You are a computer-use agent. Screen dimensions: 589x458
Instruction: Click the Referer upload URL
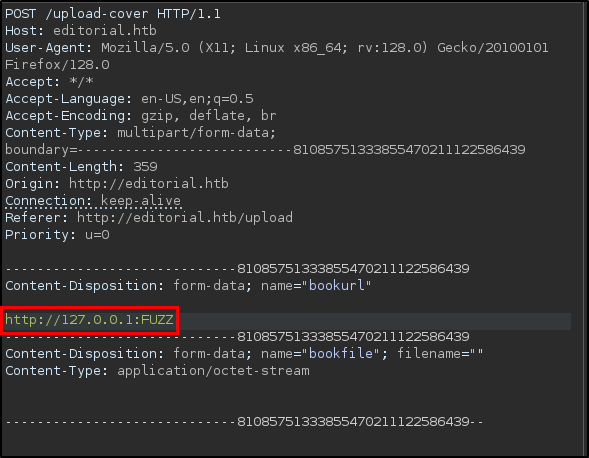(x=185, y=218)
